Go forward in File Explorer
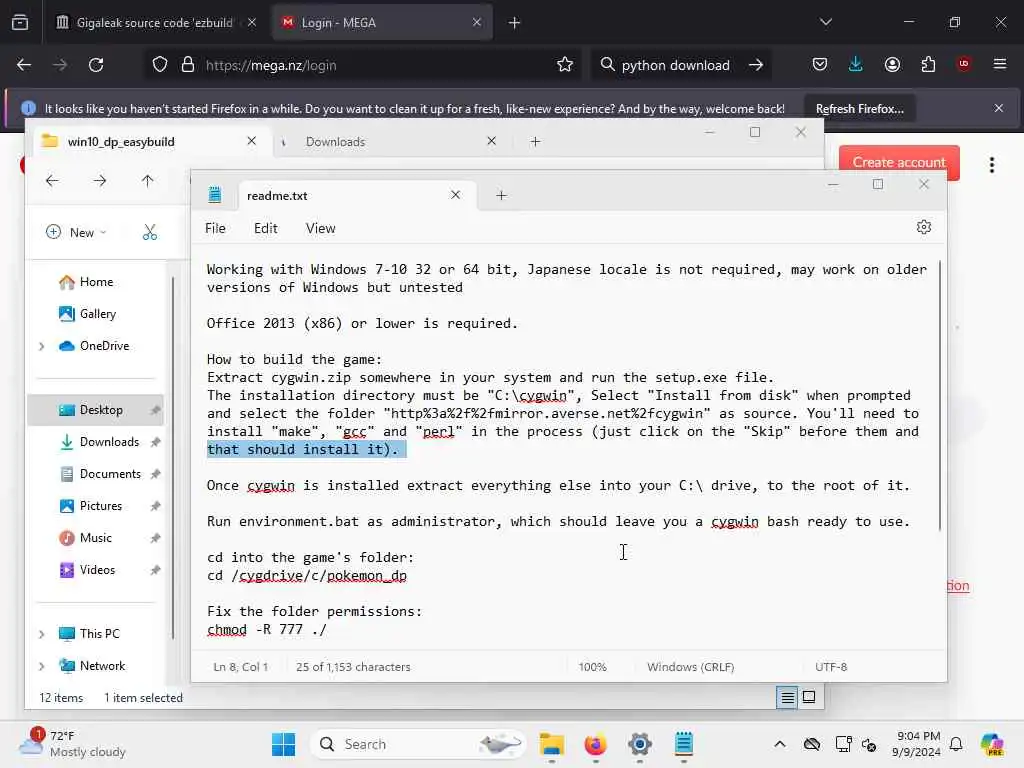 pyautogui.click(x=100, y=181)
